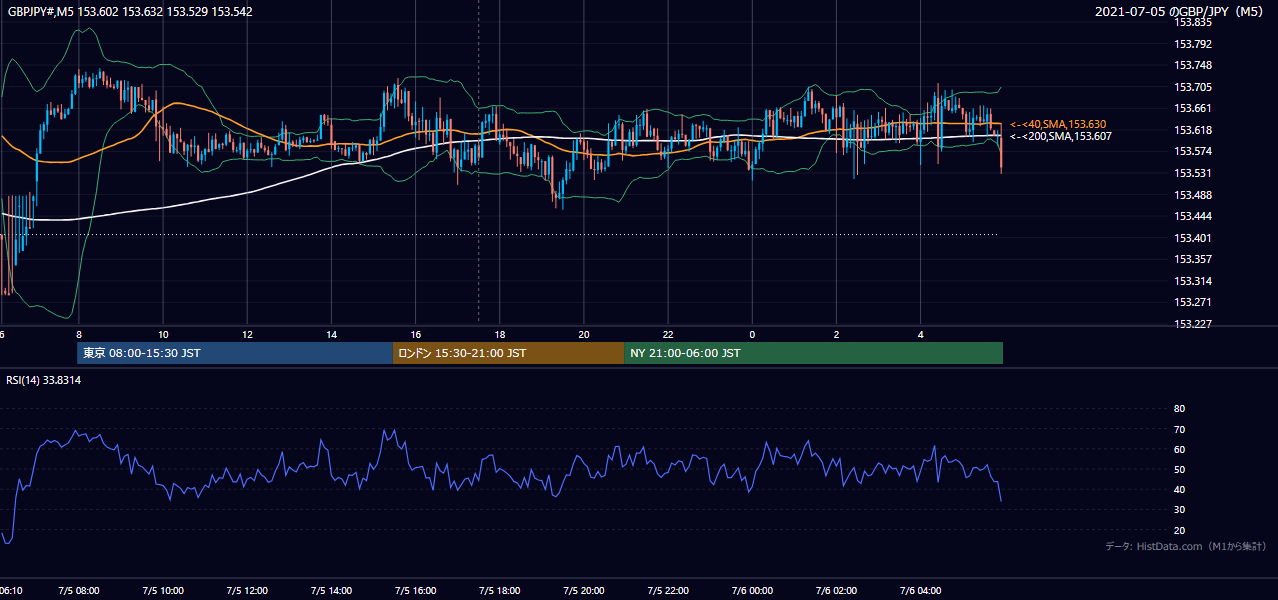Click price axis label 153.444

[x=1193, y=216]
